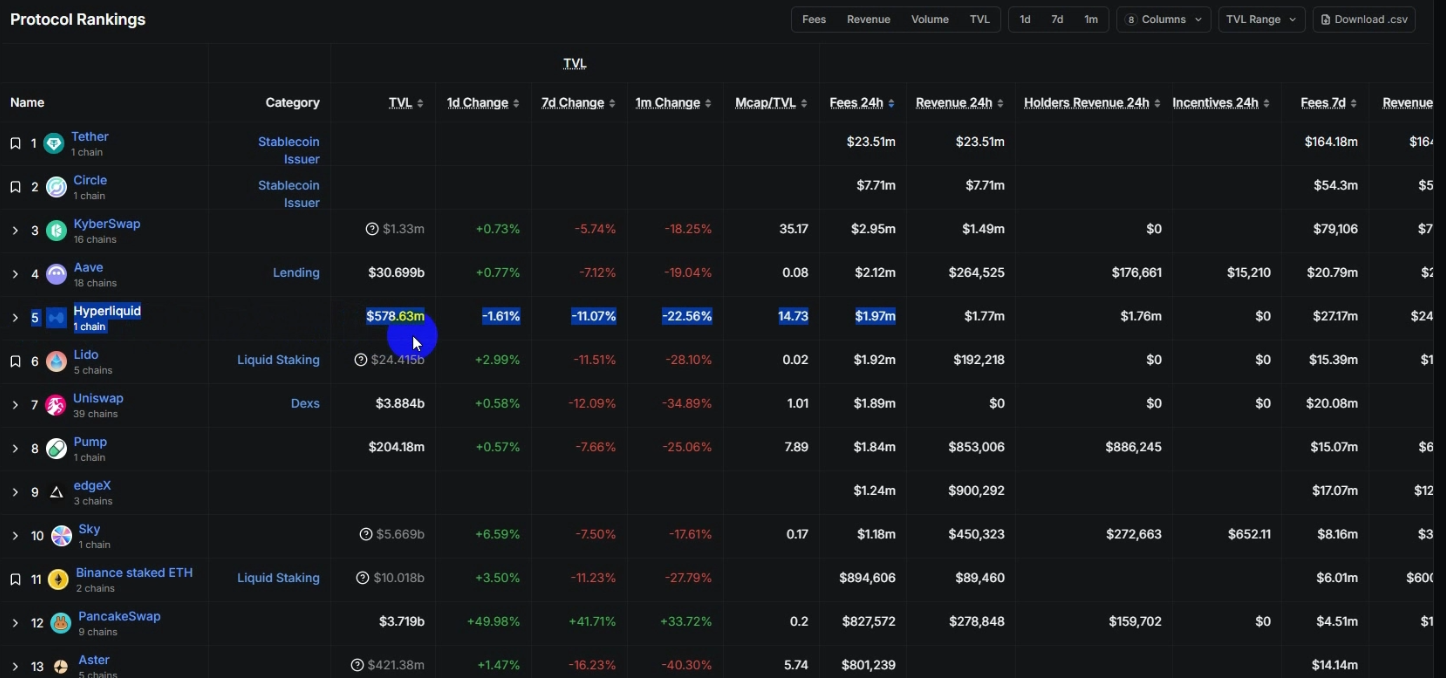Select the Revenue view tab

coord(868,19)
